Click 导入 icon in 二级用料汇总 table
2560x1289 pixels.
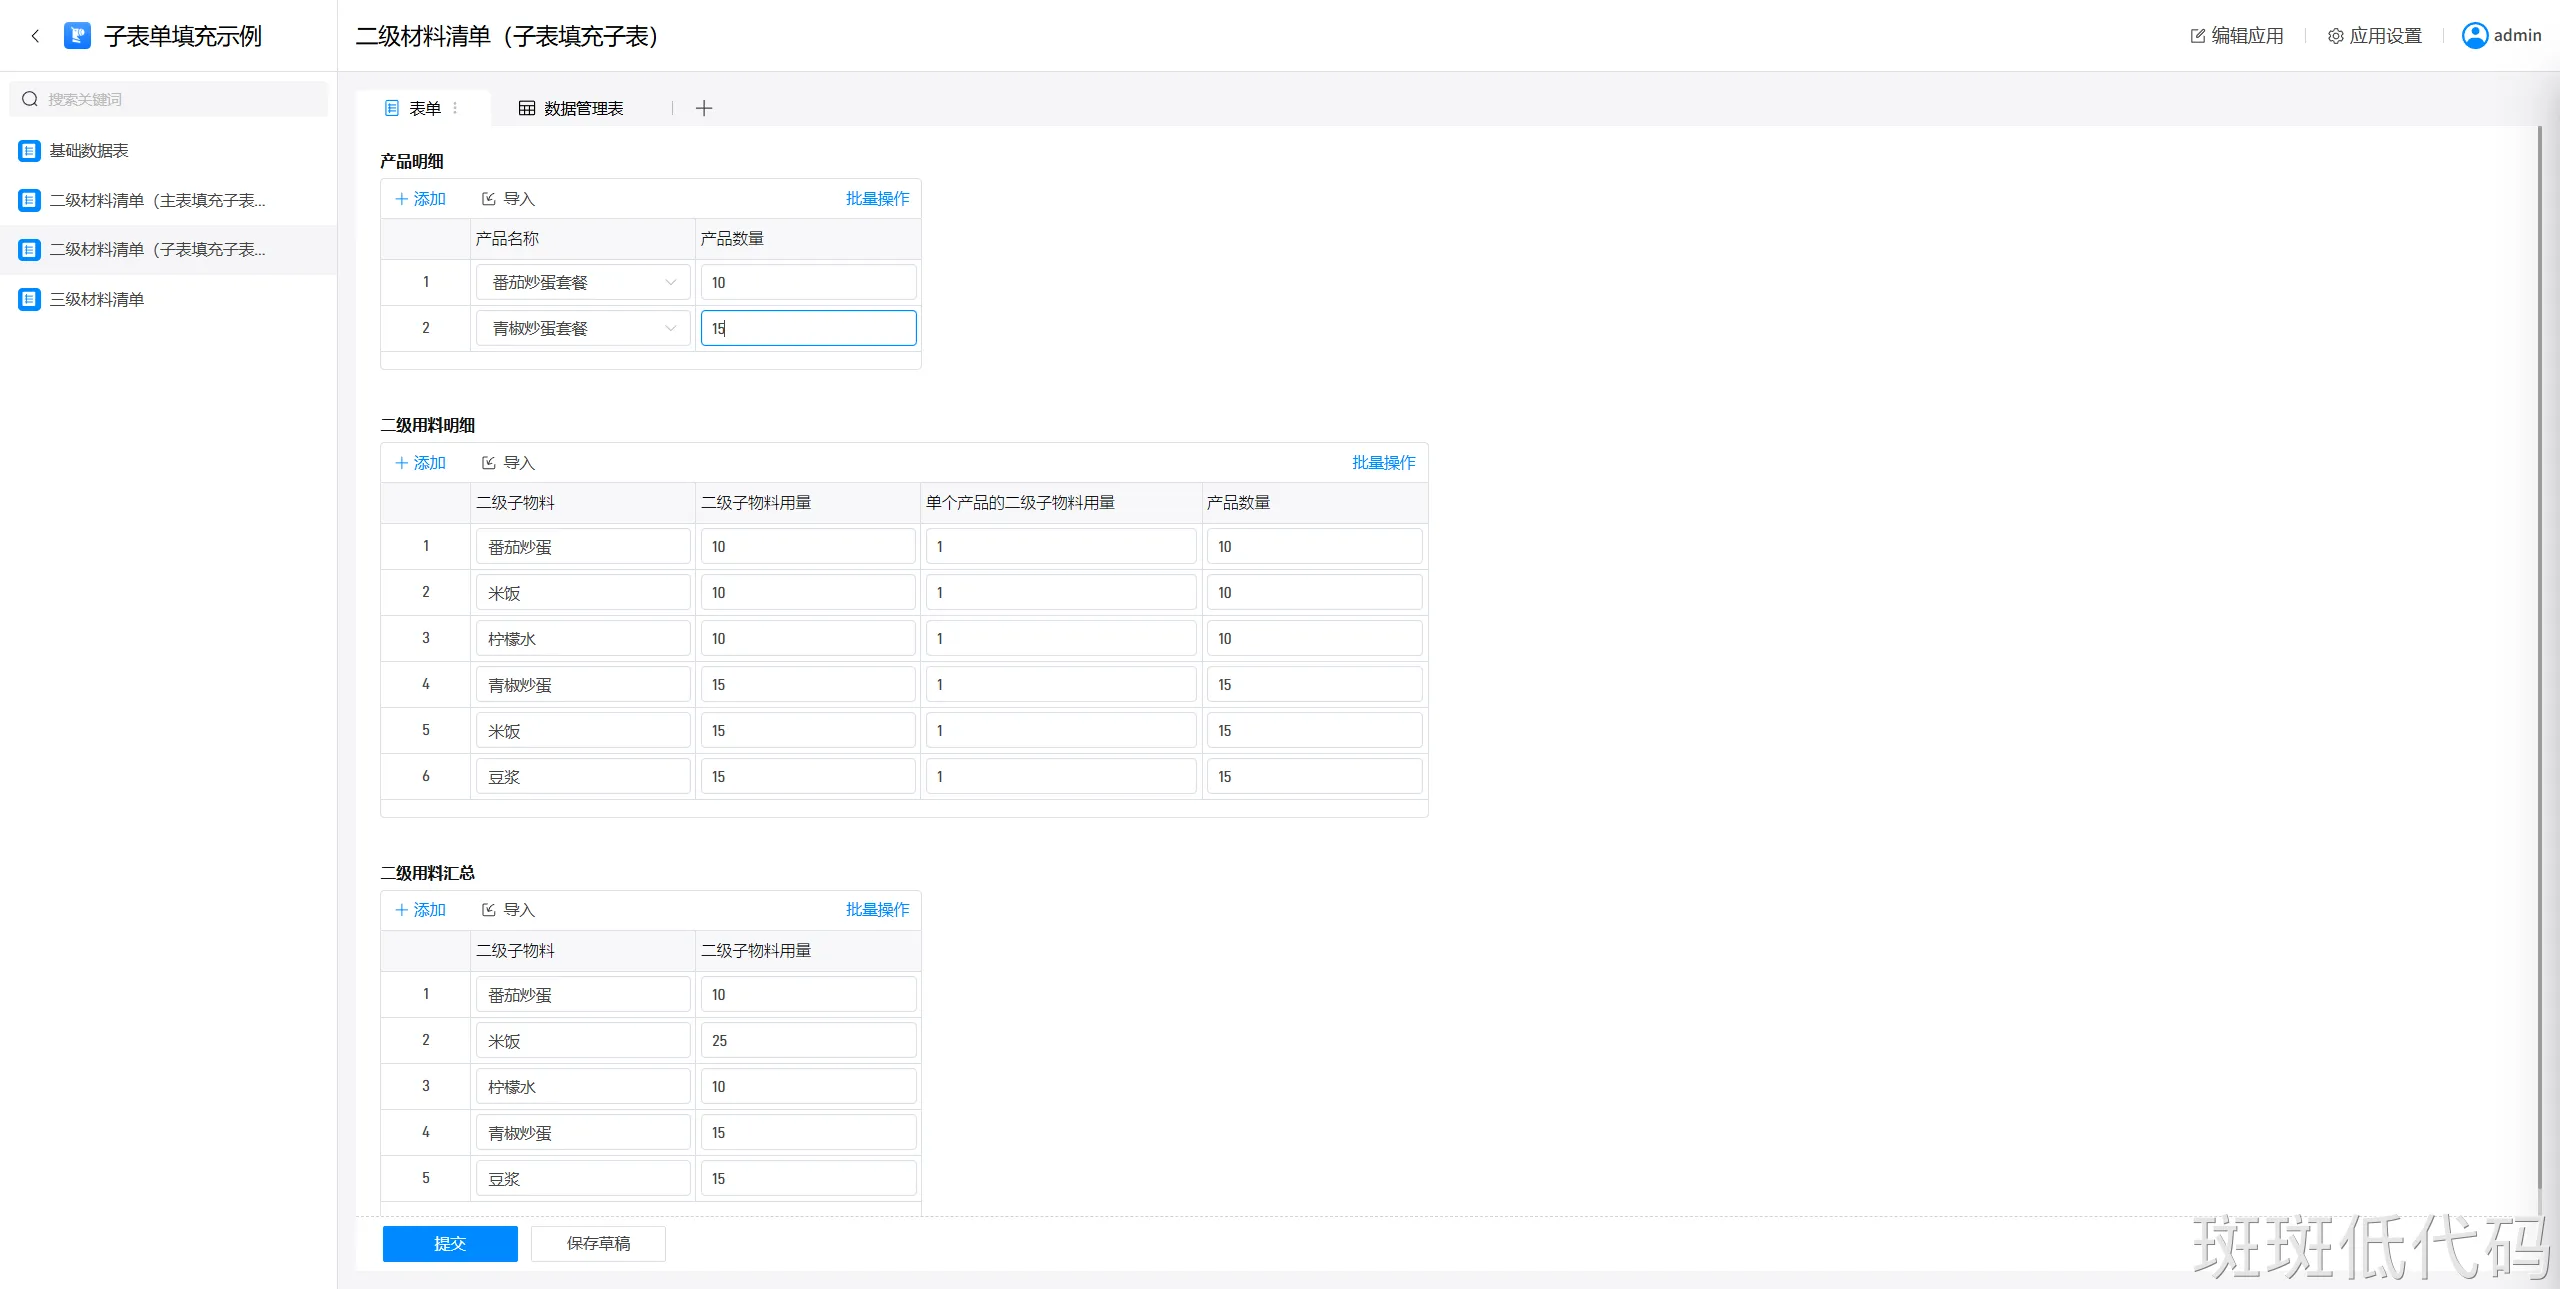[x=489, y=910]
